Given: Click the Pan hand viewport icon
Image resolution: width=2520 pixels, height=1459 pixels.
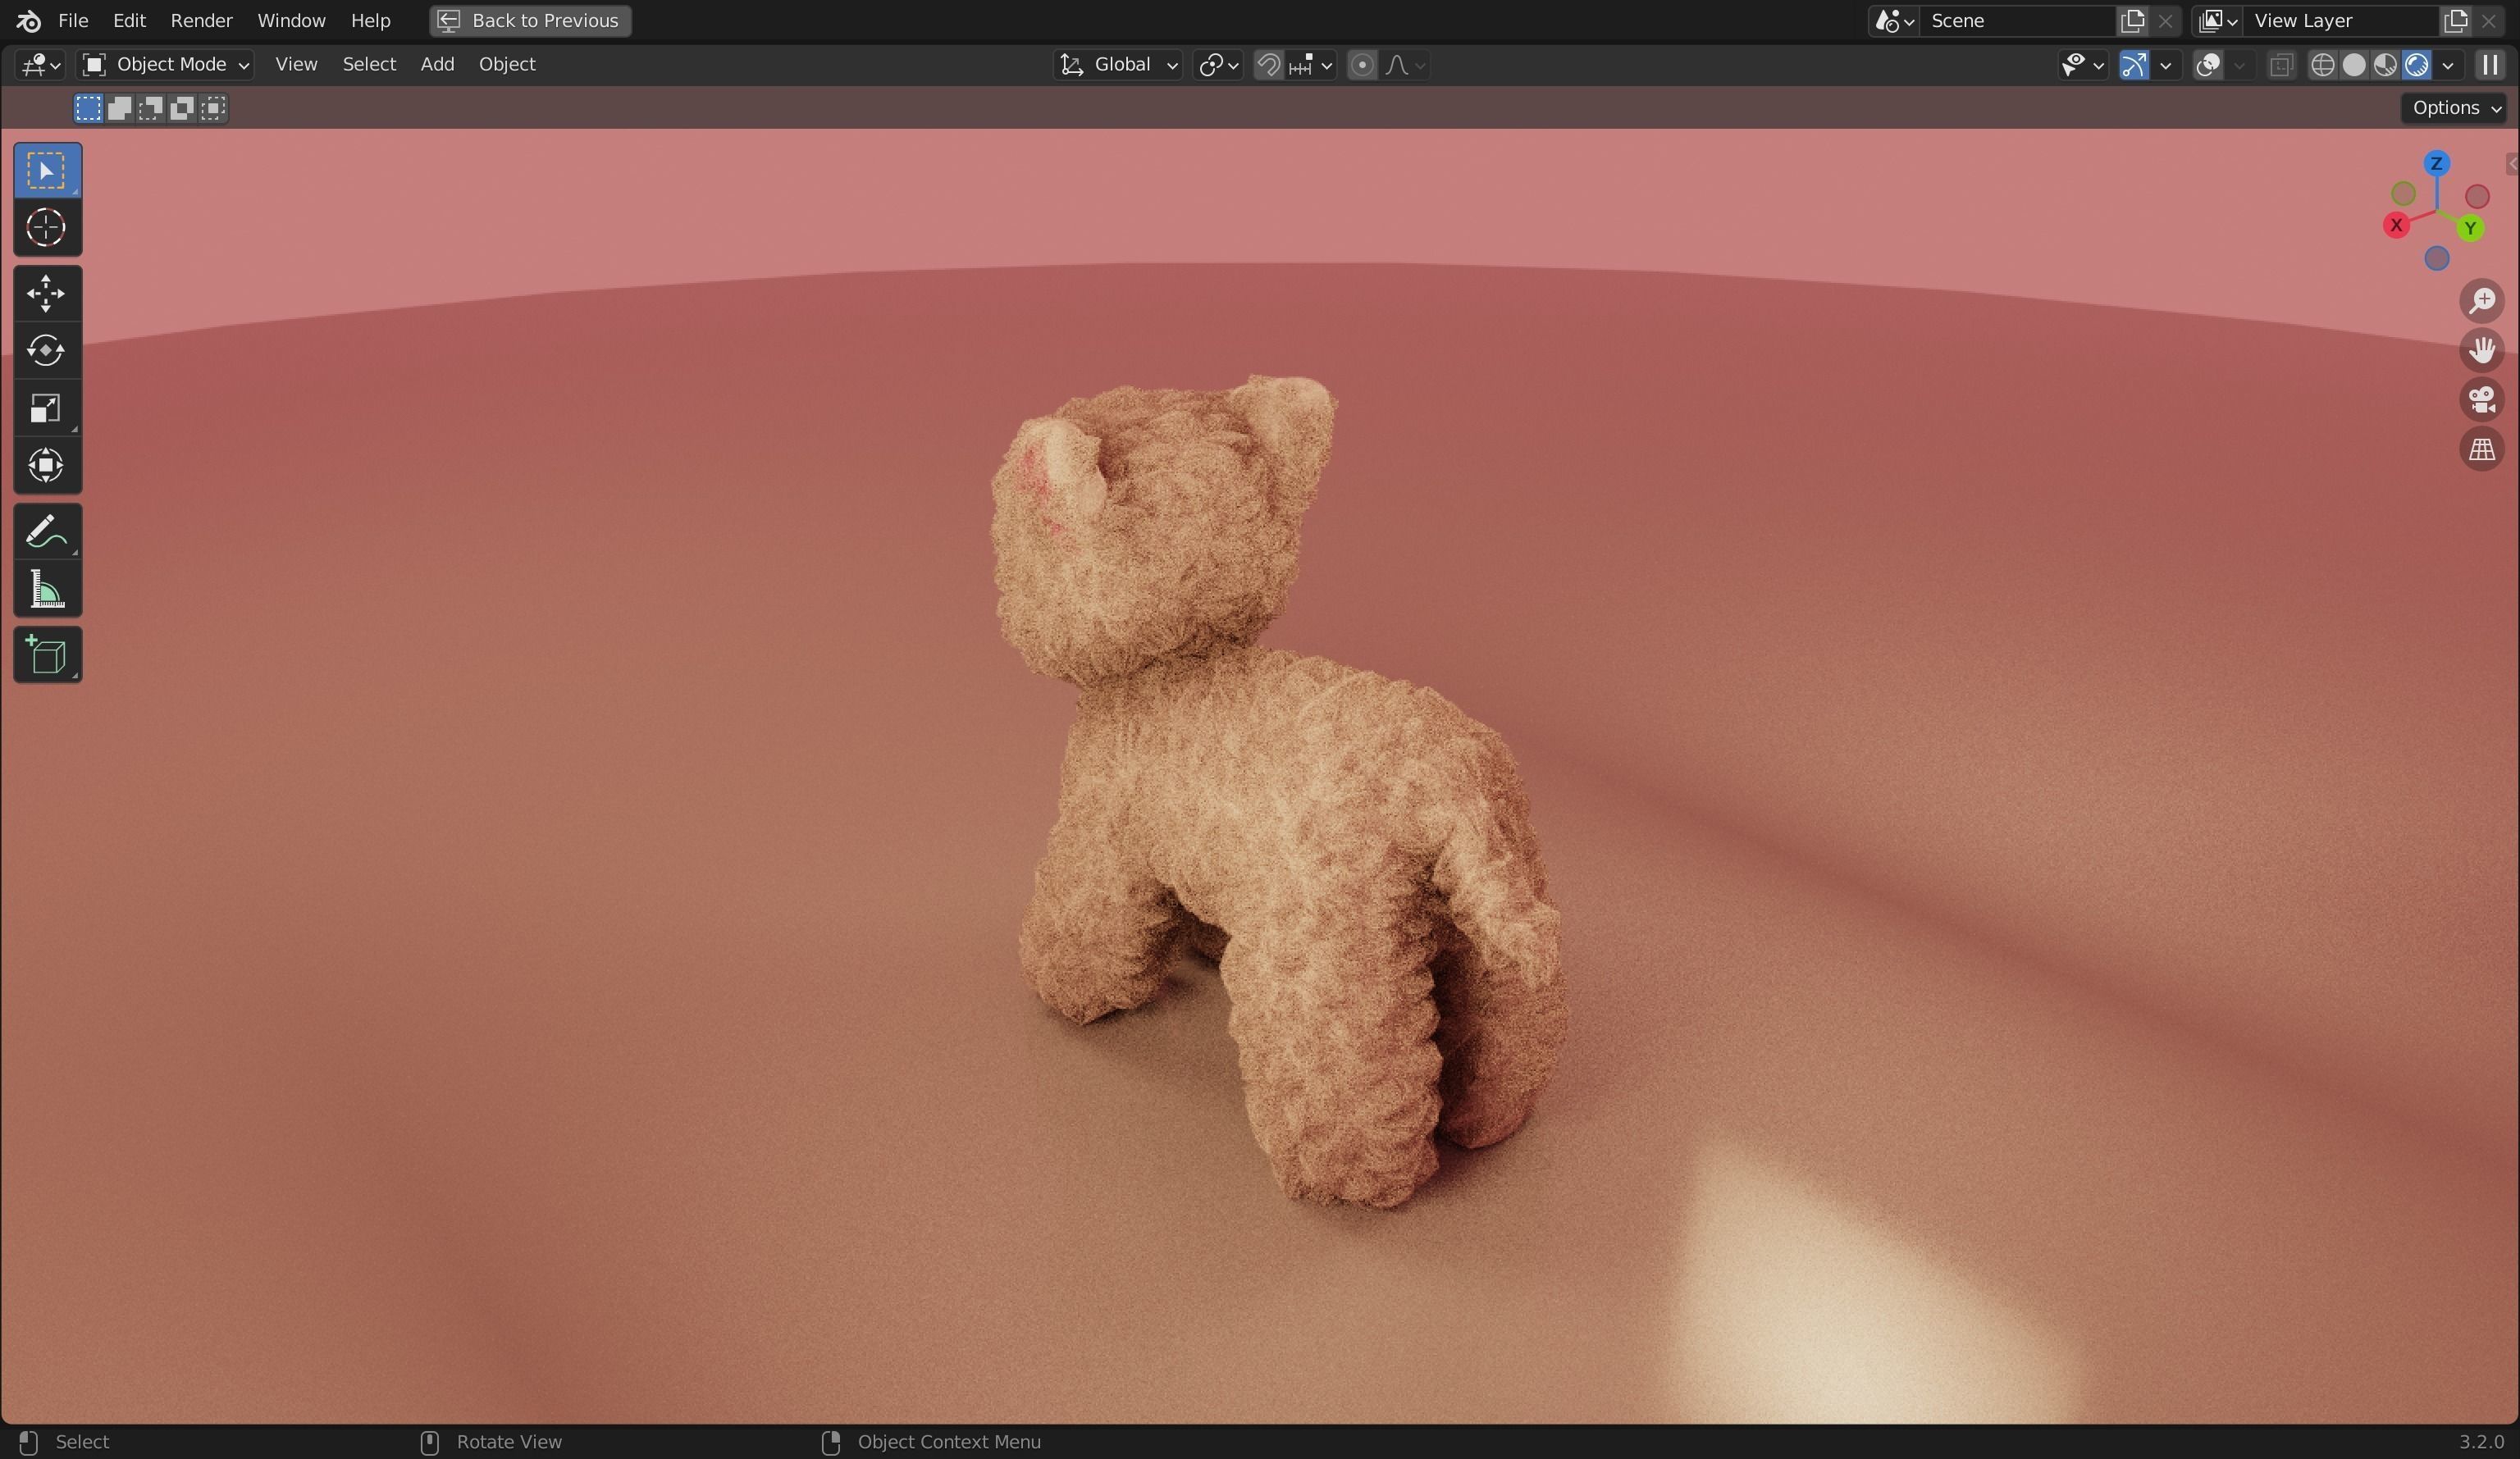Looking at the screenshot, I should point(2481,350).
